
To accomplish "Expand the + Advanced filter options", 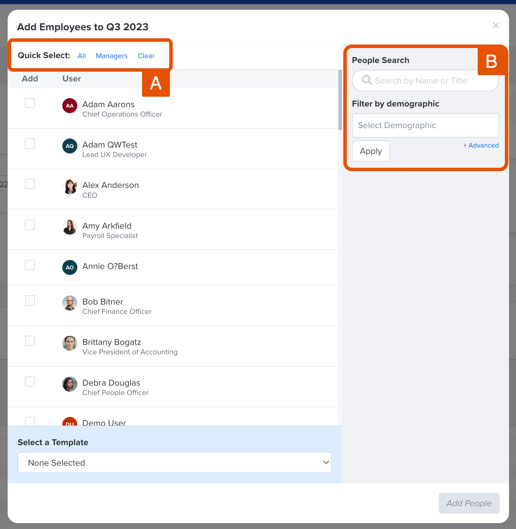I will click(481, 145).
